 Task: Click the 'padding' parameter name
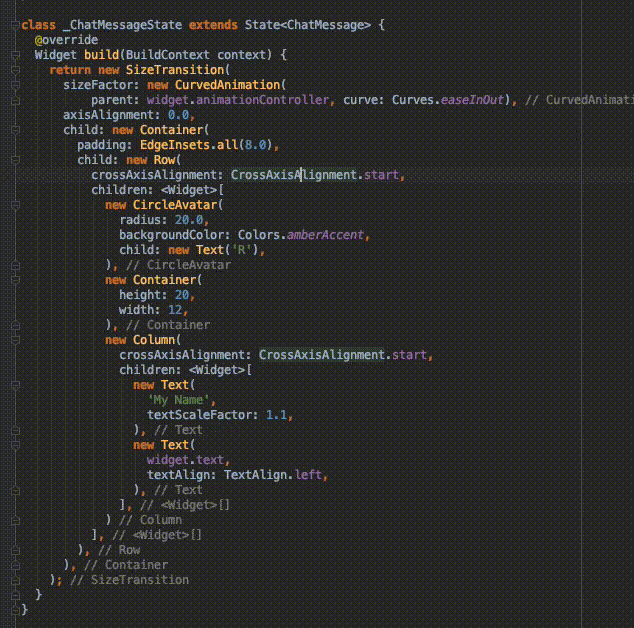pos(101,145)
